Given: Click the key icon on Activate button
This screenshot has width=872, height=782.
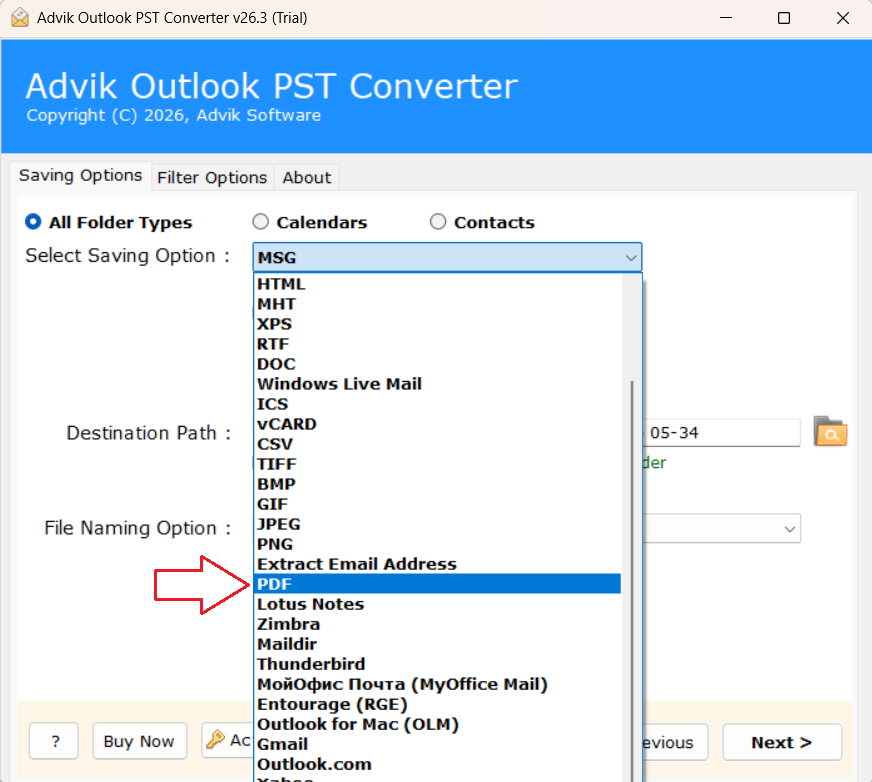Looking at the screenshot, I should (x=215, y=739).
